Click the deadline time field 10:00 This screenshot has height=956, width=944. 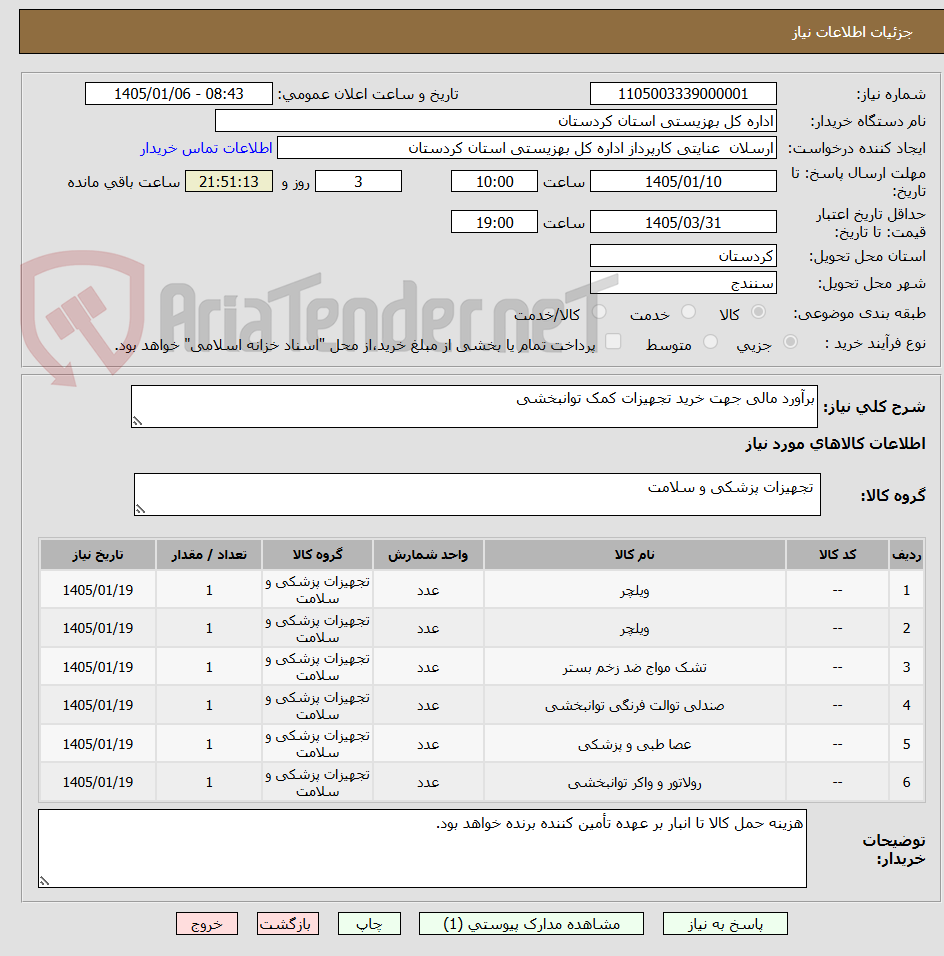click(495, 182)
